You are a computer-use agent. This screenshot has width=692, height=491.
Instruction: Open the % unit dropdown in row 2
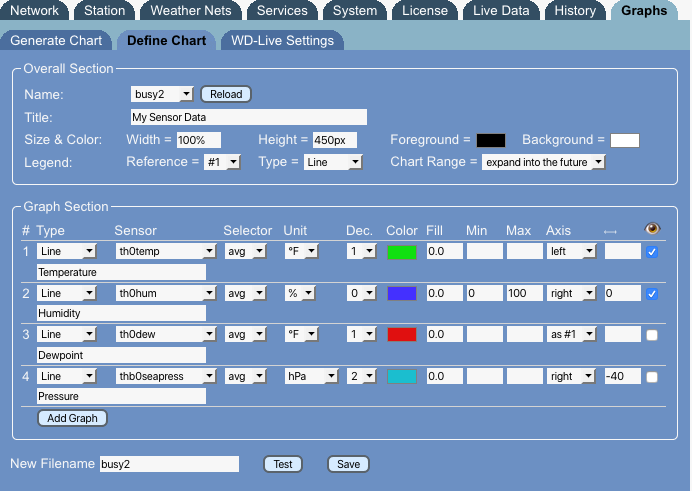point(300,293)
